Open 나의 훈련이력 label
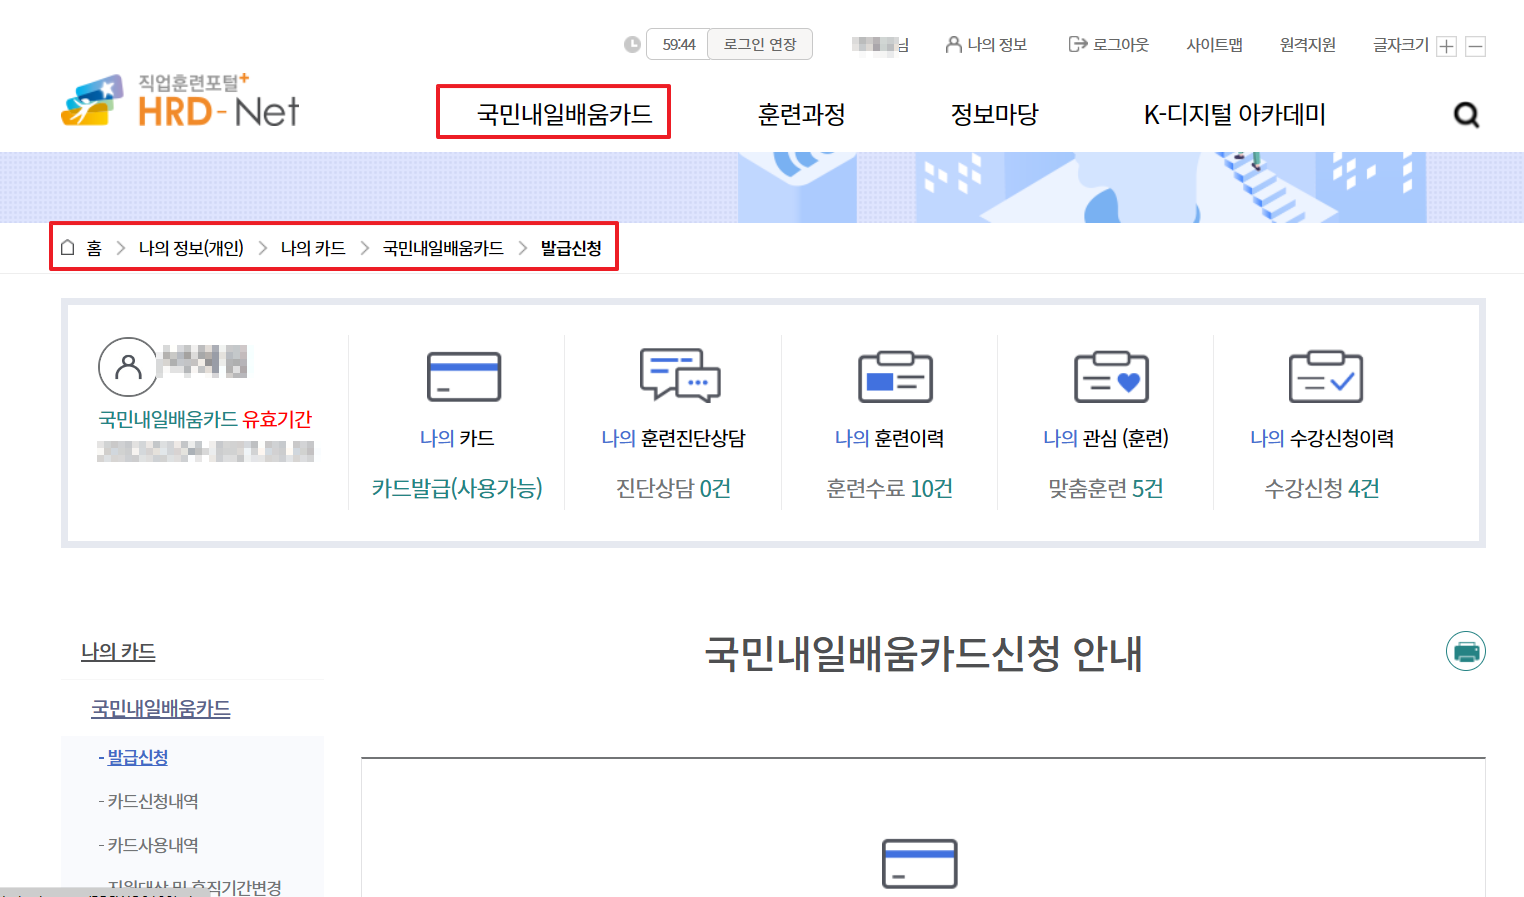The height and width of the screenshot is (897, 1524). (x=889, y=438)
